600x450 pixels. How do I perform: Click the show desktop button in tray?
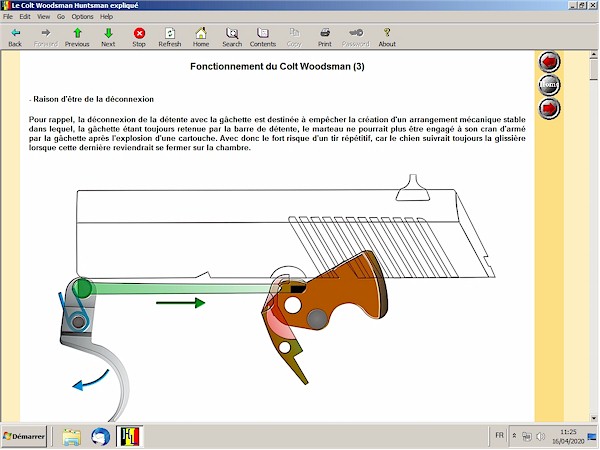point(592,436)
